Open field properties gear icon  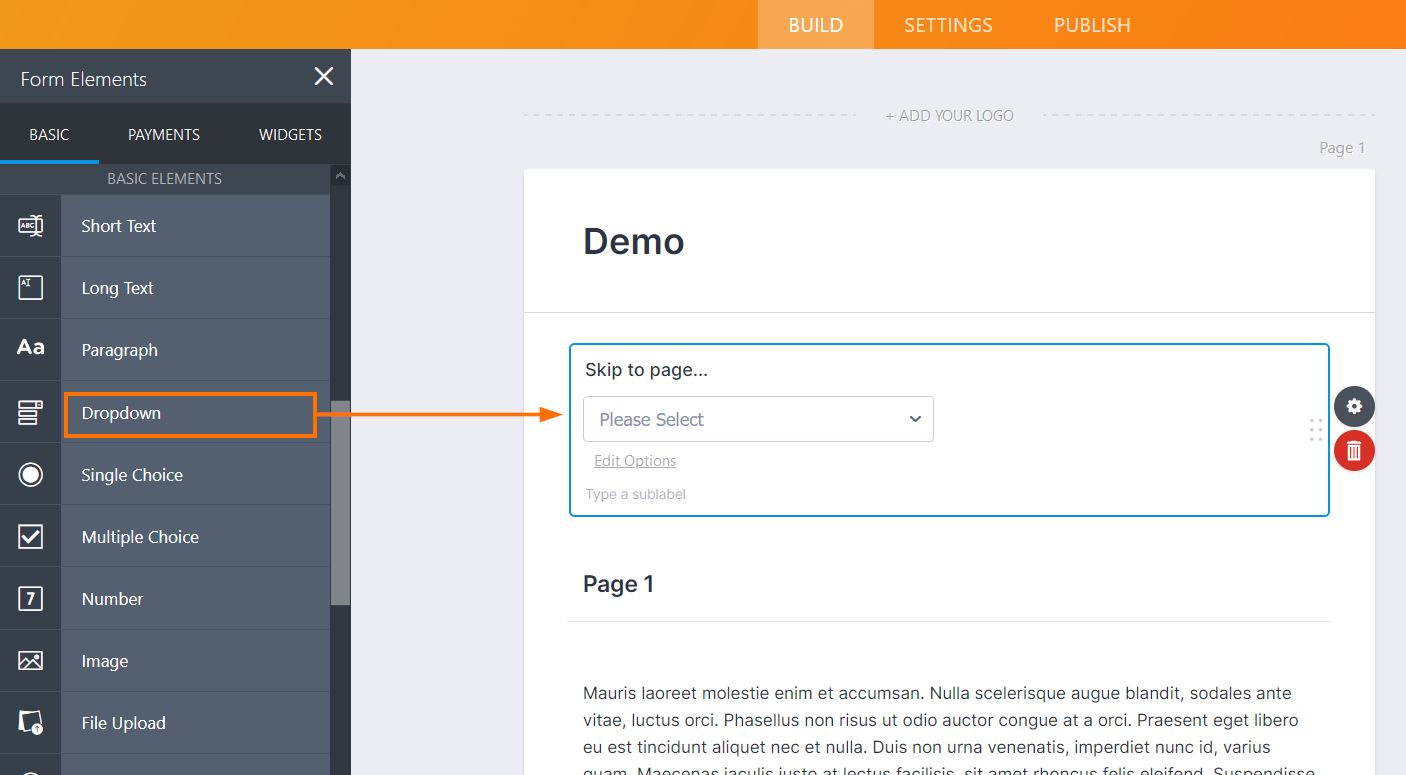1354,406
